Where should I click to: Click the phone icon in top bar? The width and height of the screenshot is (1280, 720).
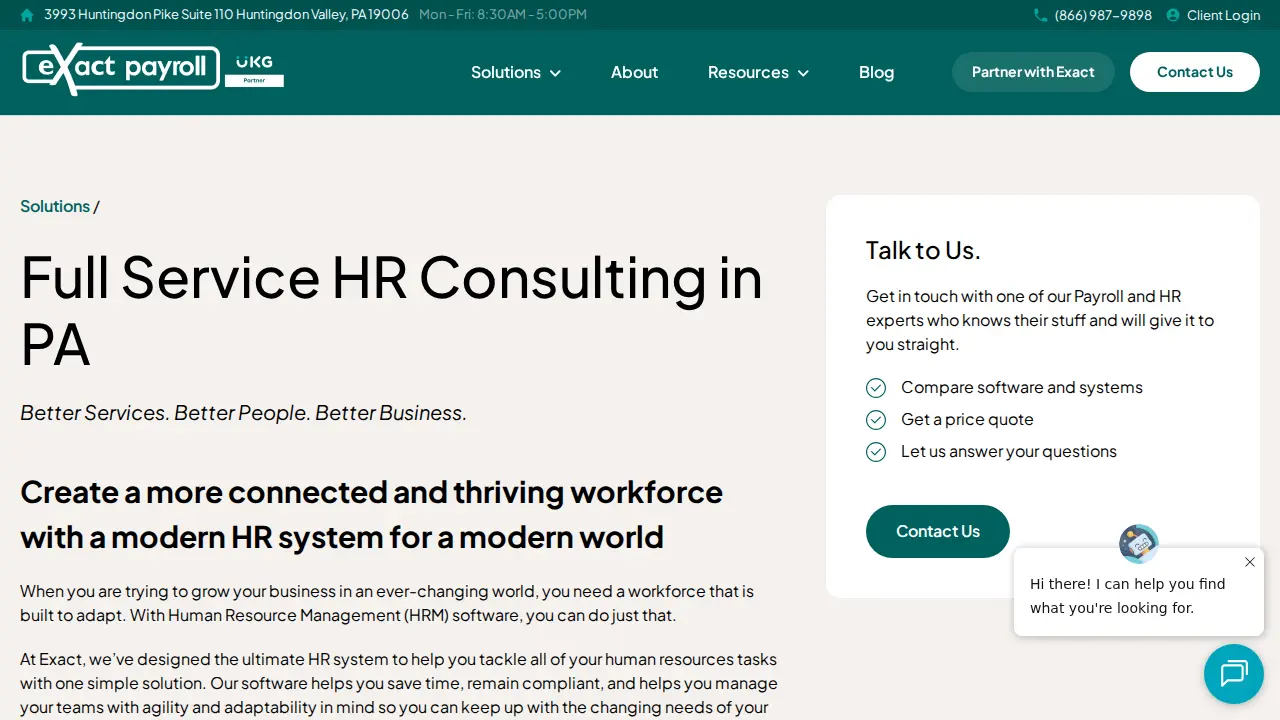point(1040,15)
